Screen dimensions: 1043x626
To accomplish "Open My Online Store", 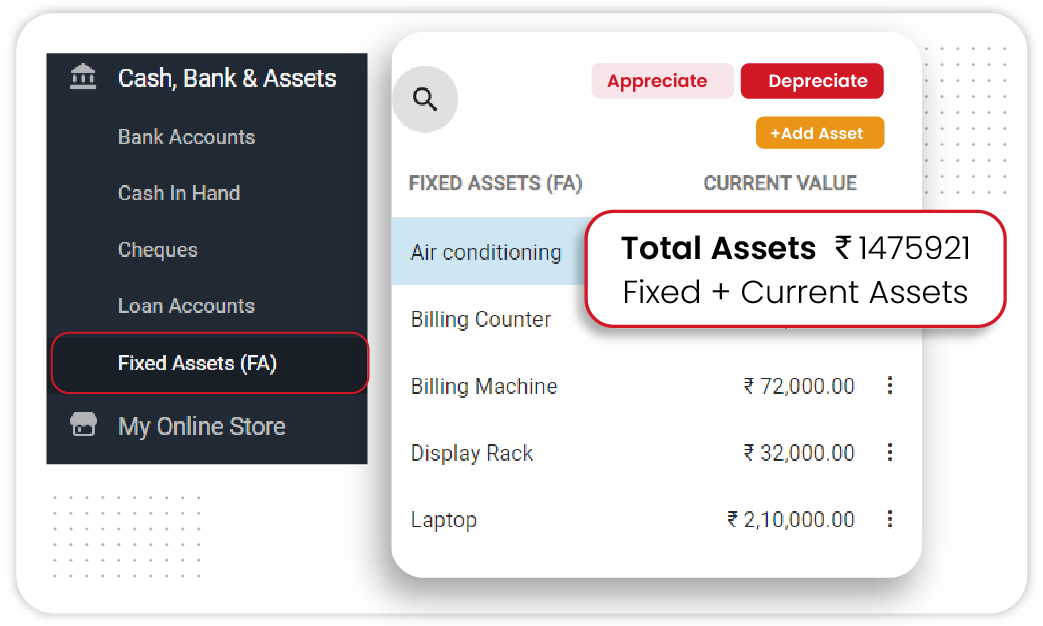I will [x=200, y=426].
